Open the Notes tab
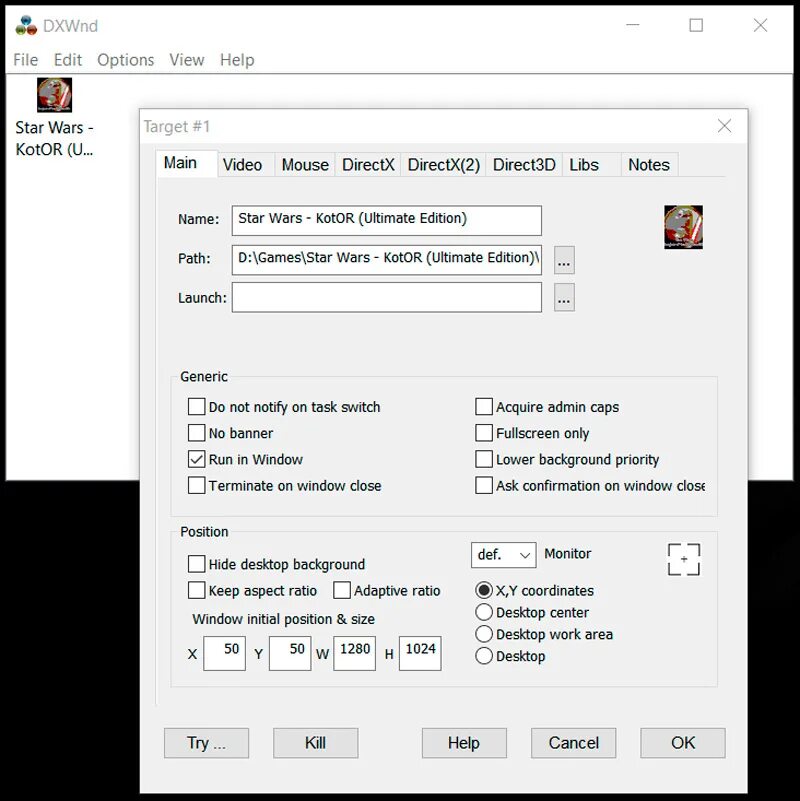 click(x=649, y=164)
